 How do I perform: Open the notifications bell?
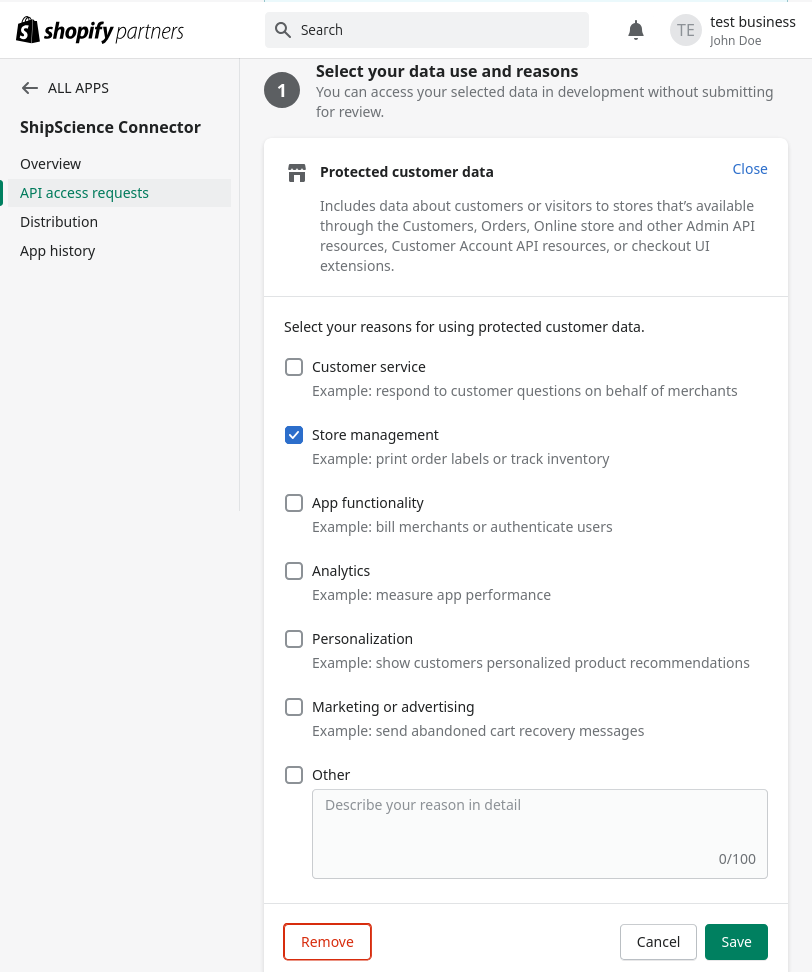pyautogui.click(x=635, y=30)
